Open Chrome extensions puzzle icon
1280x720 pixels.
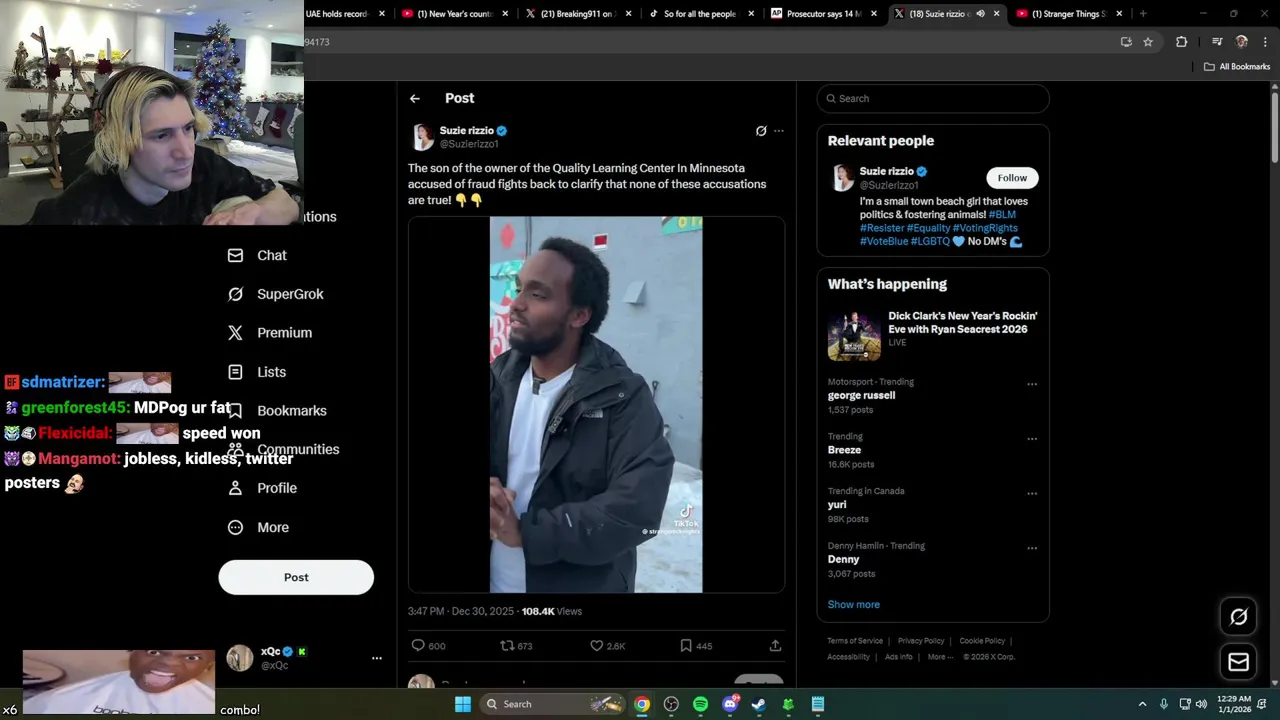[x=1181, y=42]
